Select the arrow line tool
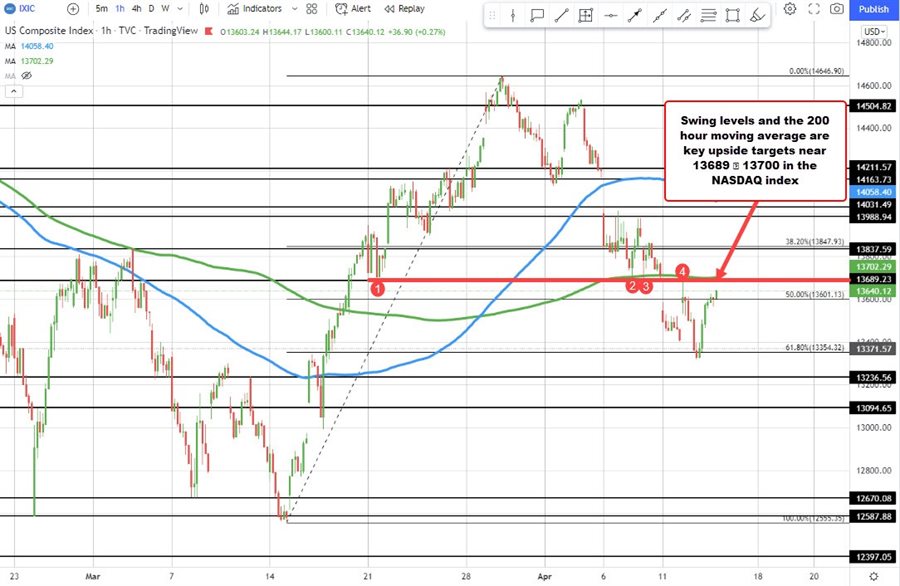Viewport: 900px width, 586px height. pyautogui.click(x=634, y=16)
